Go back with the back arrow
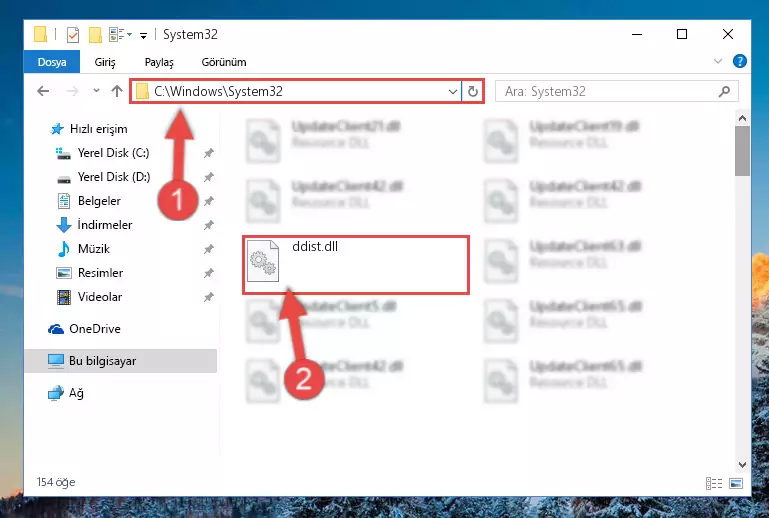 43,91
